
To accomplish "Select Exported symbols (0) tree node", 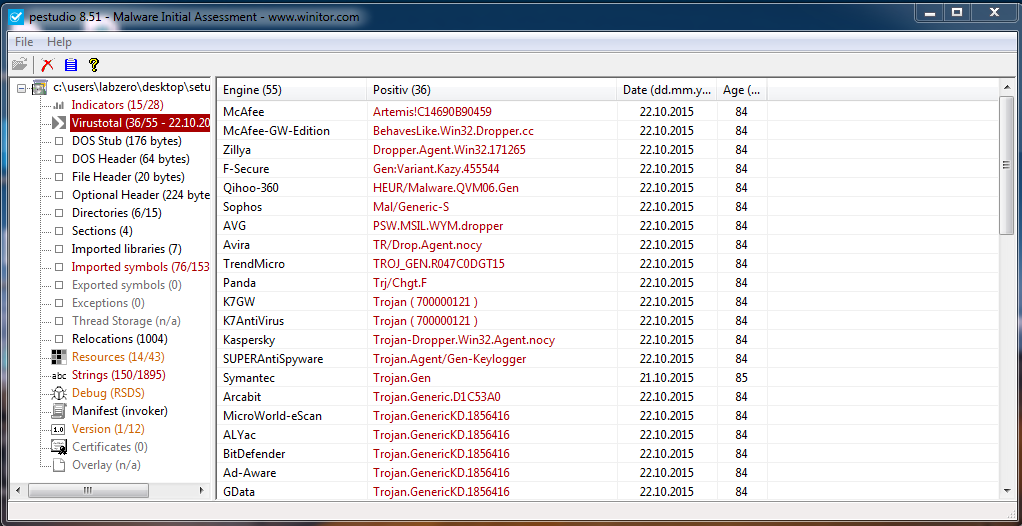I will [x=127, y=285].
